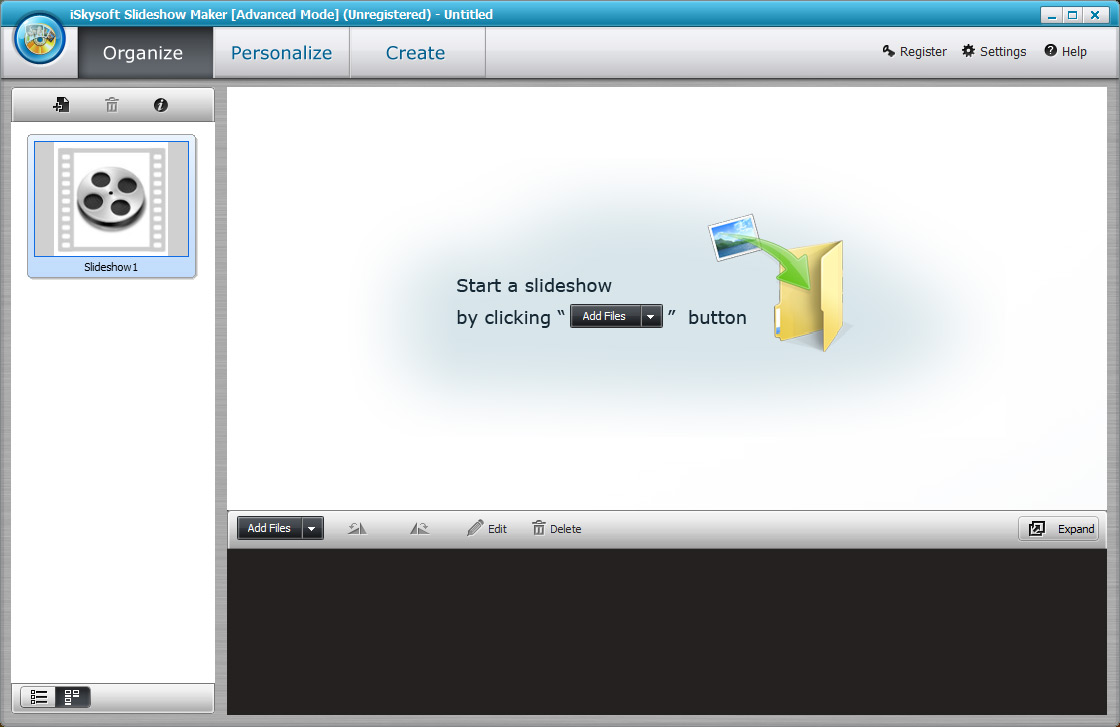This screenshot has height=727, width=1120.
Task: Add a new slideshow via sidebar icon
Action: pyautogui.click(x=61, y=105)
